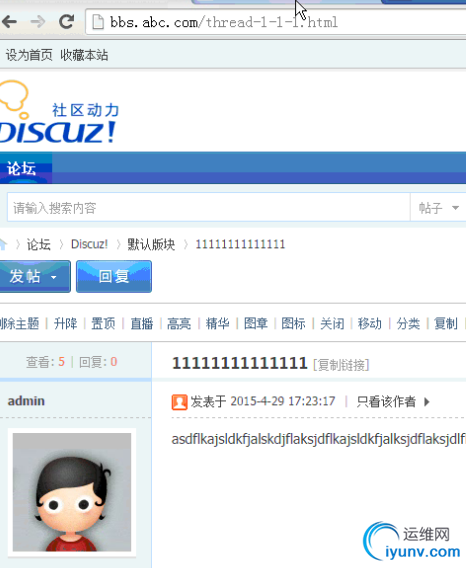Click 设为首页 link
466x568 pixels.
pos(29,55)
